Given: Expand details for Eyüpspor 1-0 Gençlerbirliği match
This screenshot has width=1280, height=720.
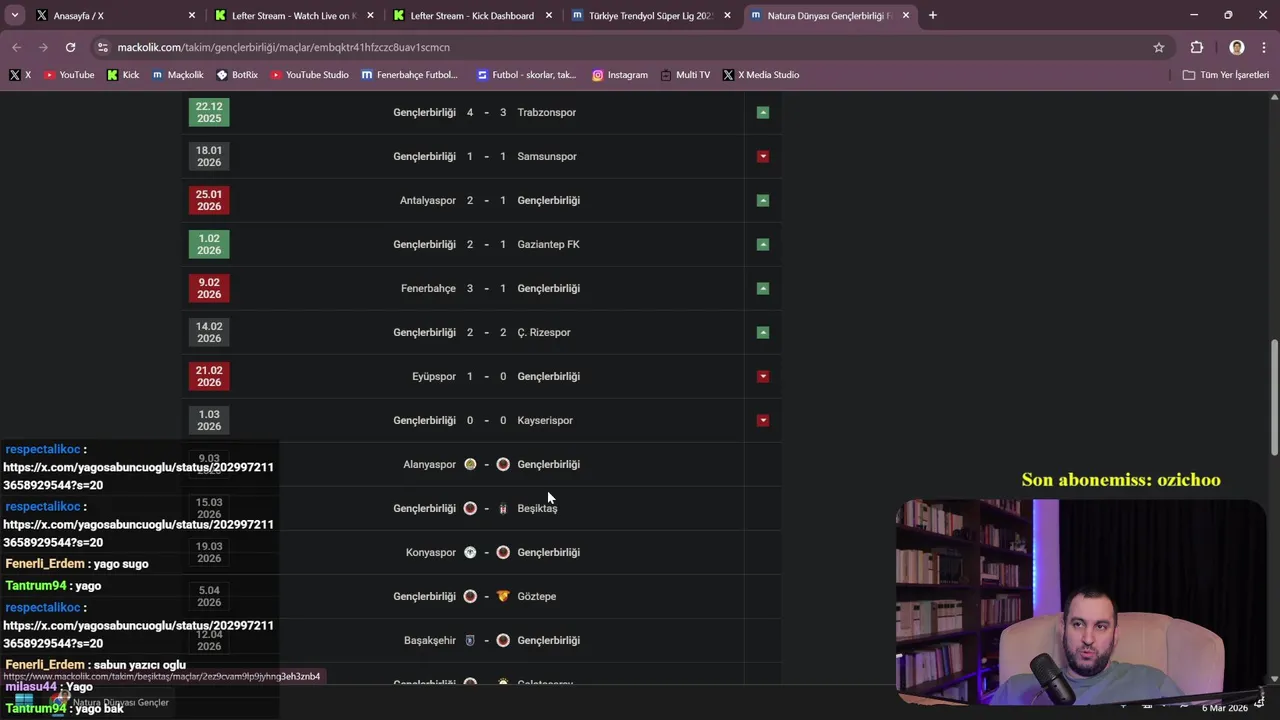Looking at the screenshot, I should click(763, 376).
